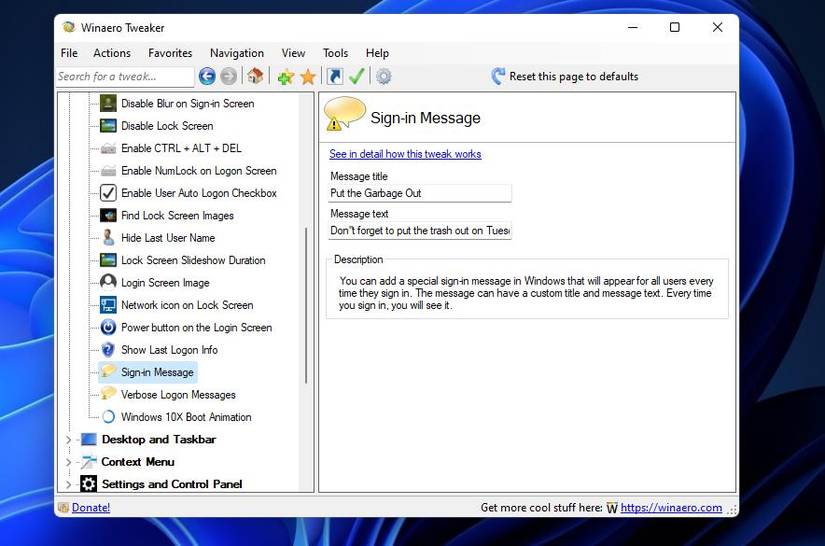This screenshot has width=825, height=546.
Task: Click the power icon beside Power button on Login Screen
Action: click(108, 327)
